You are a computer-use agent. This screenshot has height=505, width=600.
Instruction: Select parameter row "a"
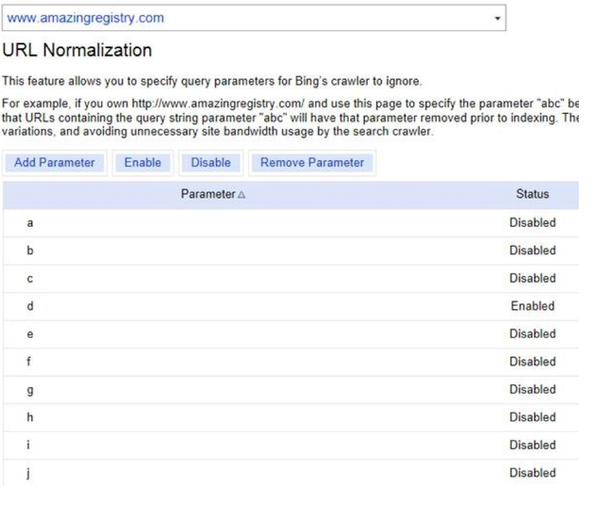click(x=291, y=223)
